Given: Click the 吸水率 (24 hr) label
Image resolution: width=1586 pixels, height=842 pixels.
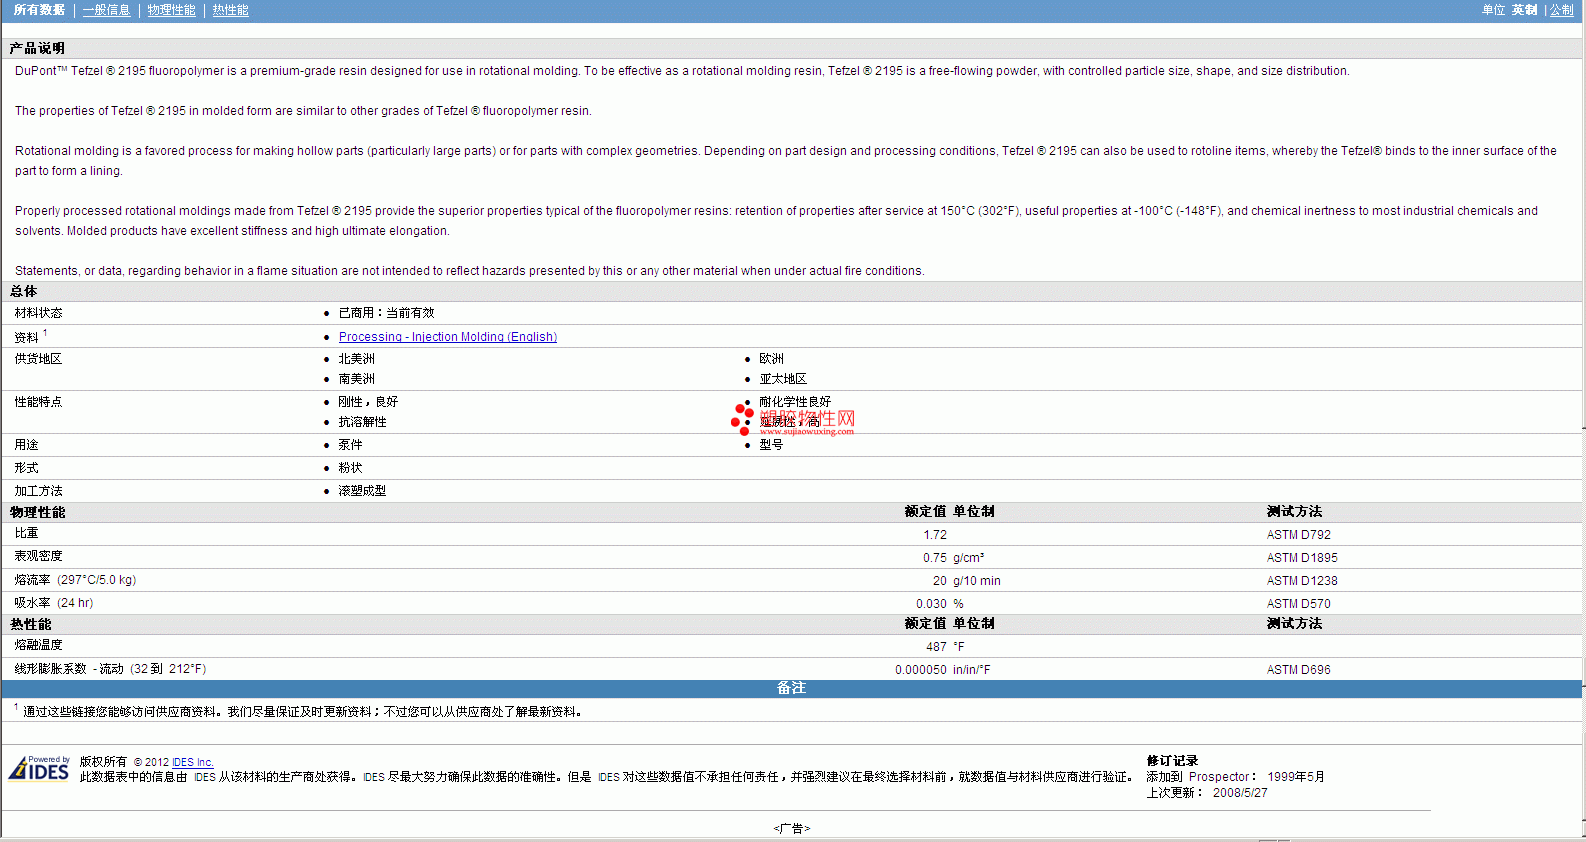Looking at the screenshot, I should click(54, 603).
